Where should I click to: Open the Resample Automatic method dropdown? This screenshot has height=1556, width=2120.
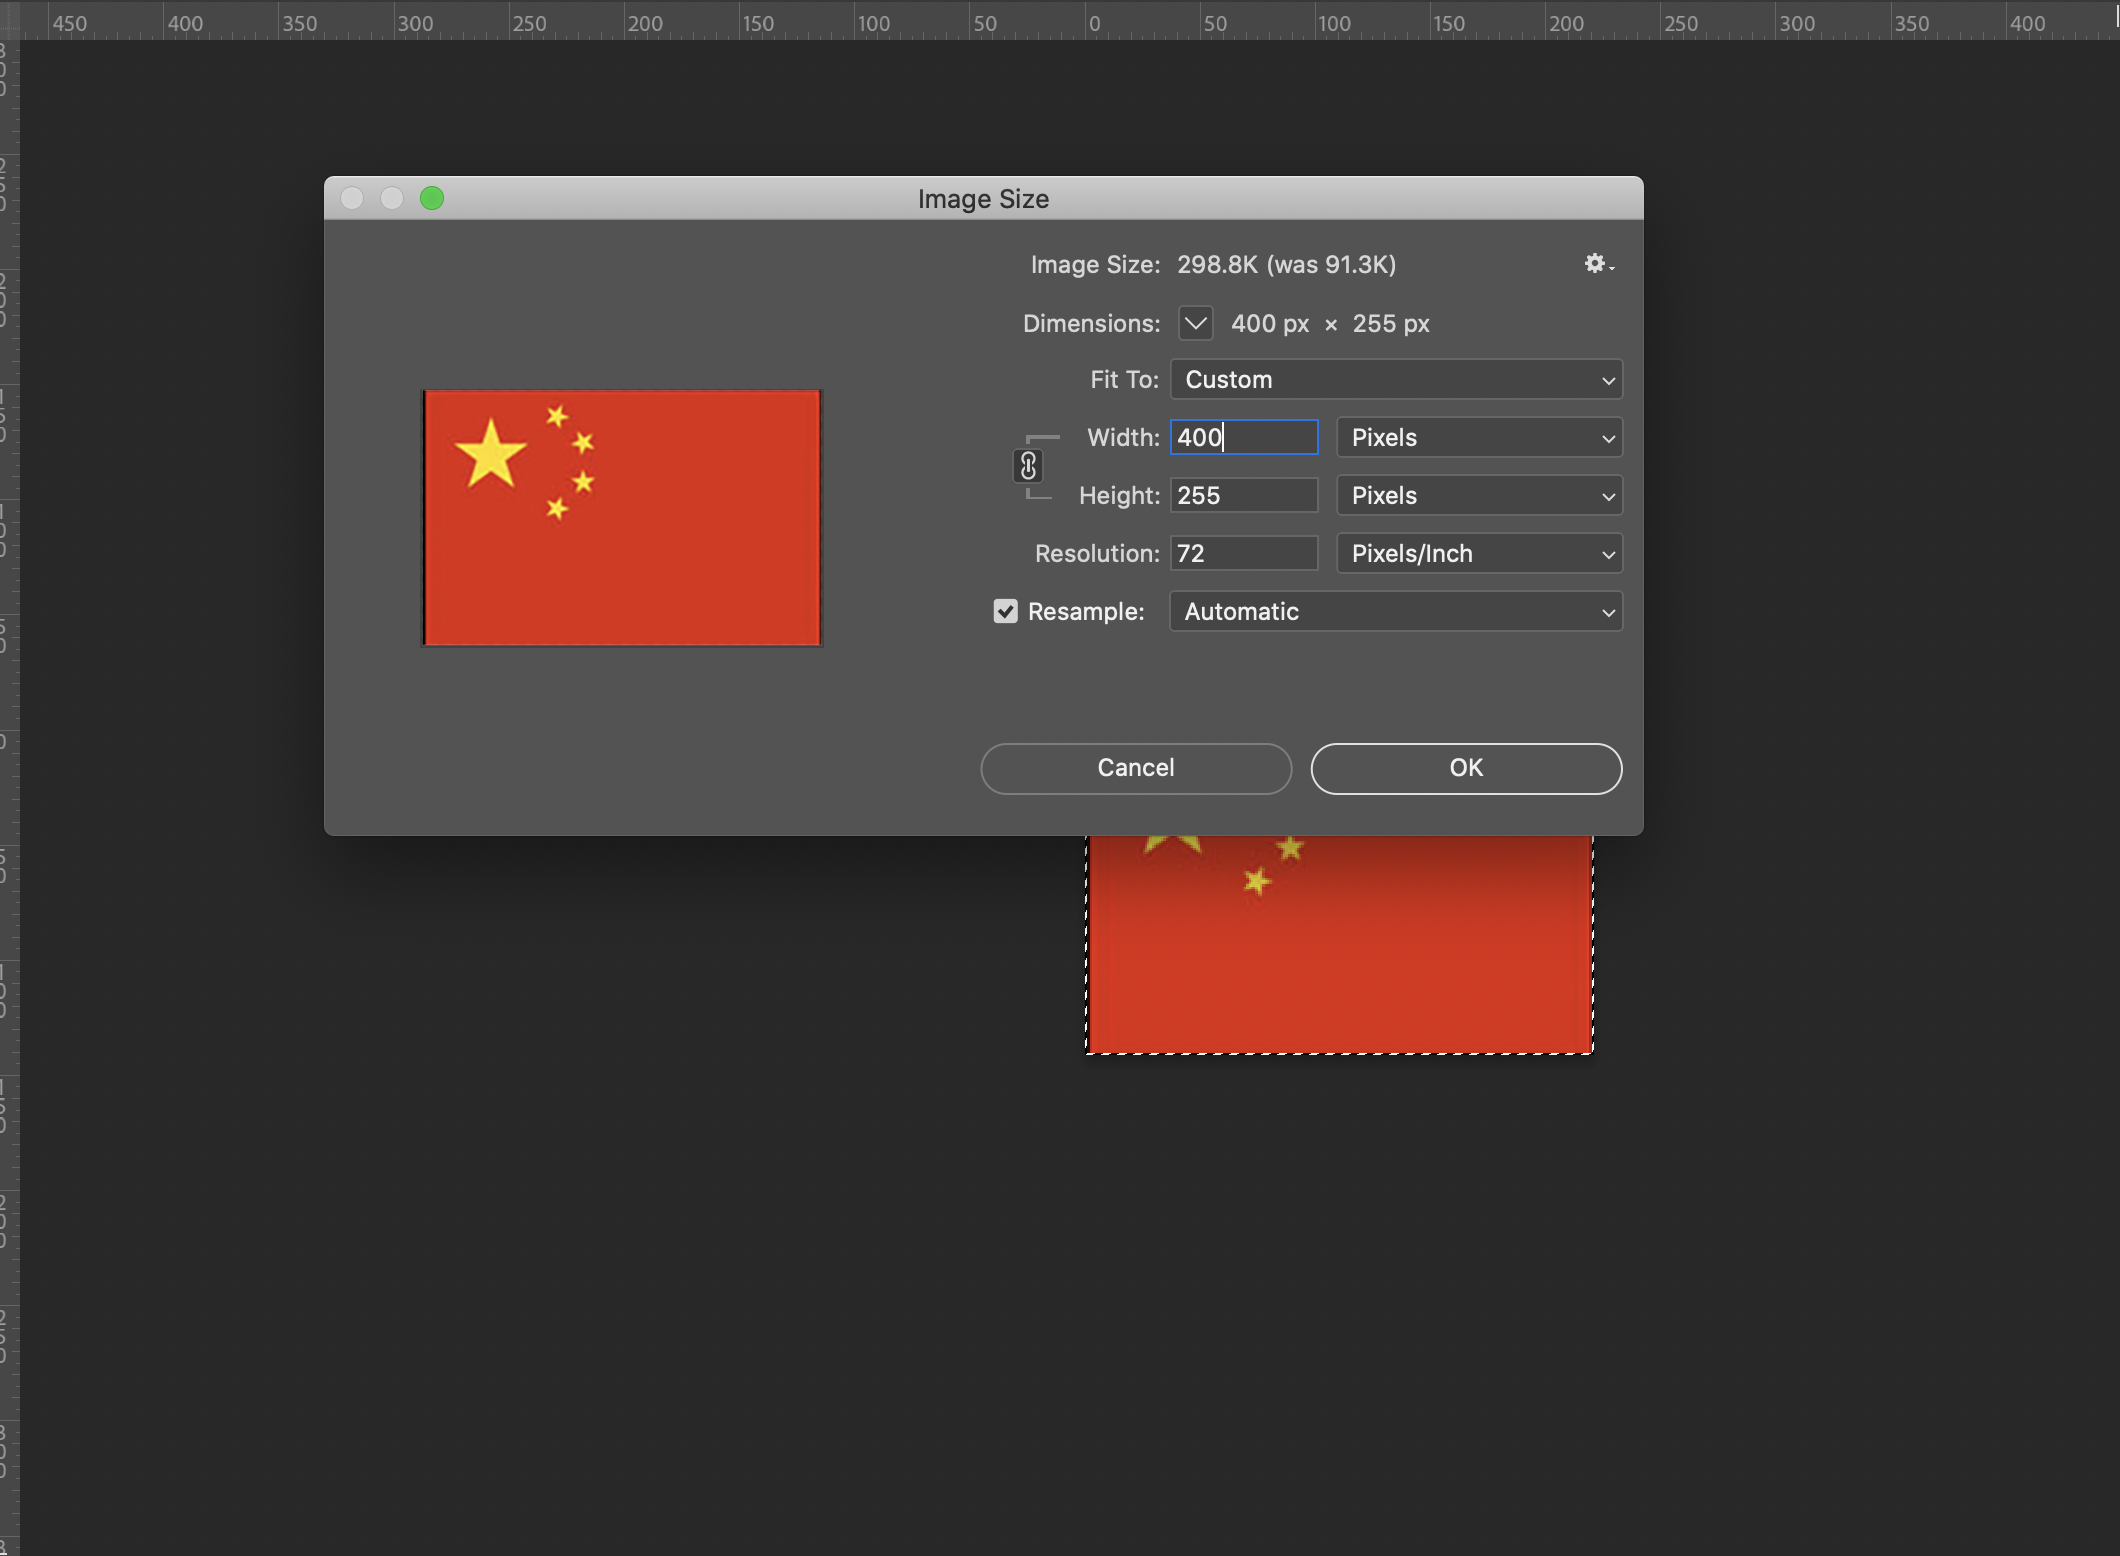coord(1396,612)
